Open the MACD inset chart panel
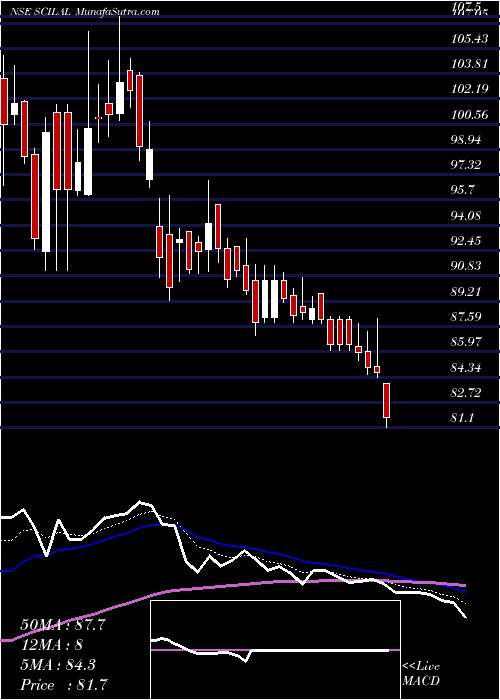The height and width of the screenshot is (700, 500). click(275, 650)
